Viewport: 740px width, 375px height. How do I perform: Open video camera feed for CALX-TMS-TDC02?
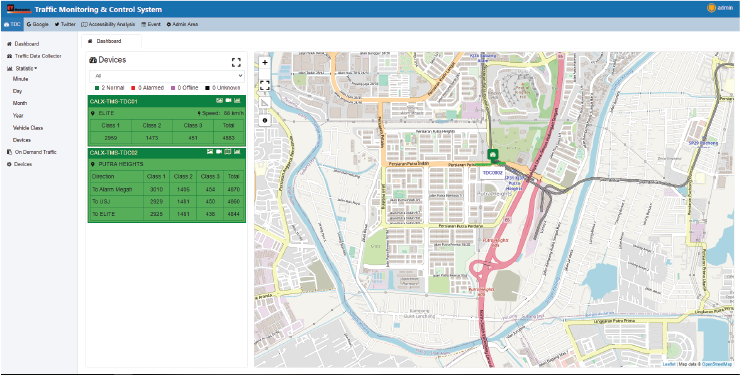[x=219, y=152]
